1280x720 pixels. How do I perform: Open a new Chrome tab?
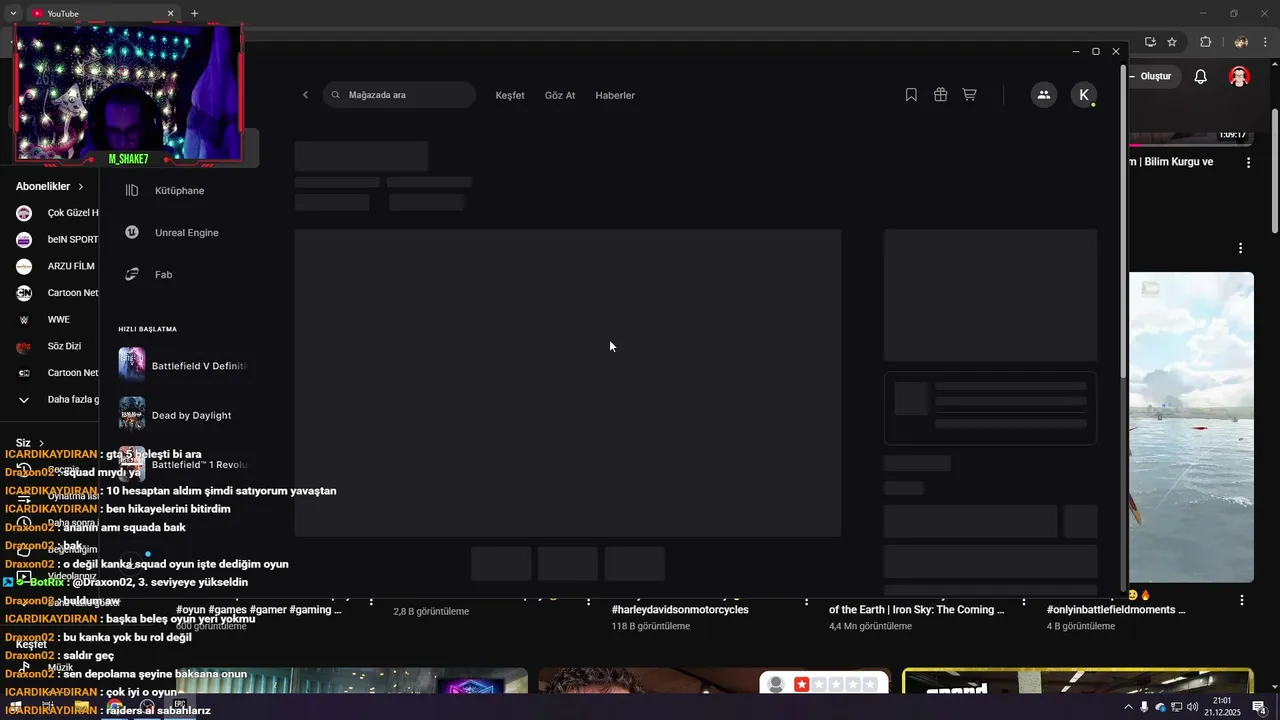(195, 14)
